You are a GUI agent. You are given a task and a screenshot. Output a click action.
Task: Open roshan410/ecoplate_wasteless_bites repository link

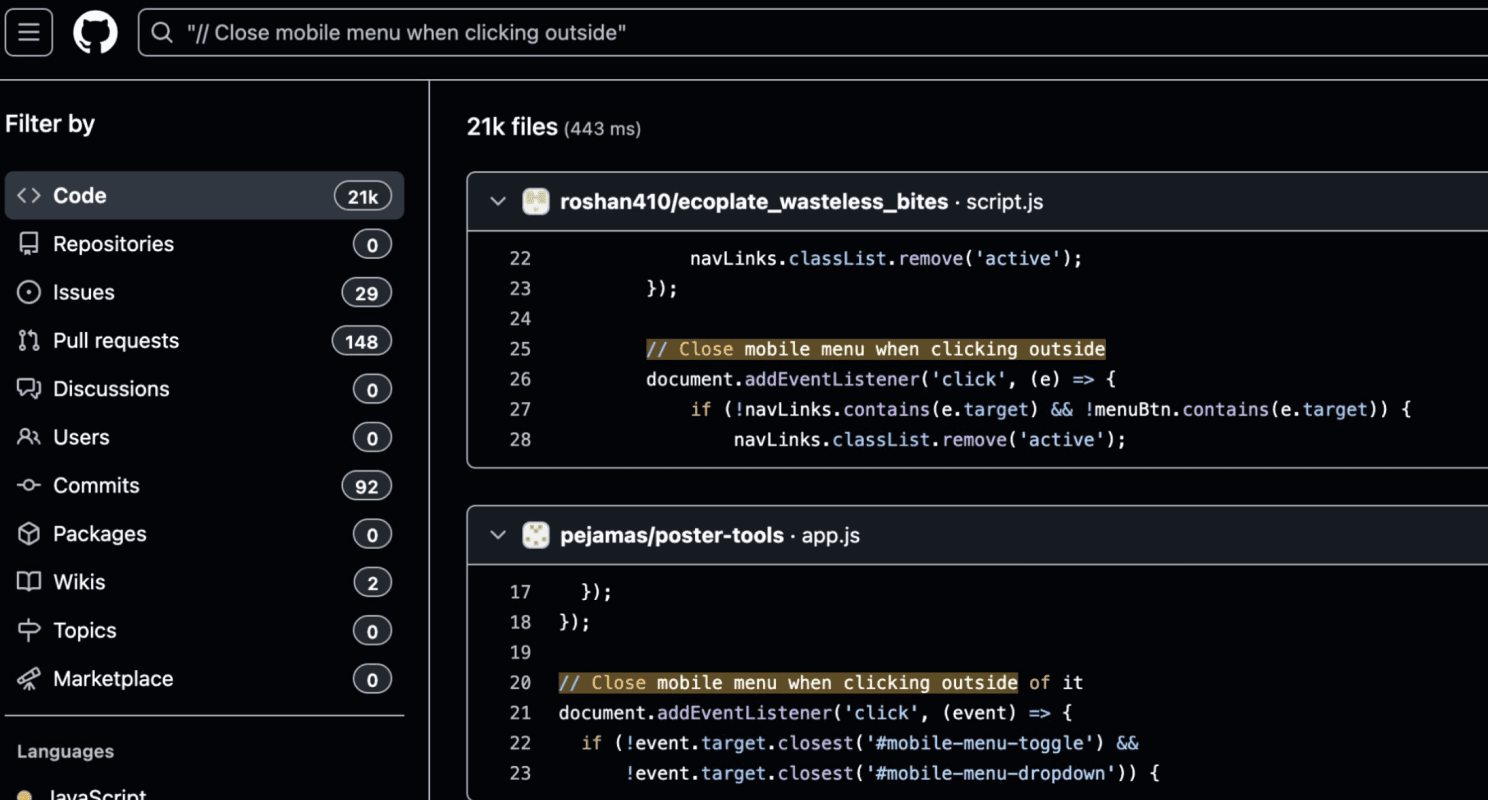pyautogui.click(x=754, y=202)
